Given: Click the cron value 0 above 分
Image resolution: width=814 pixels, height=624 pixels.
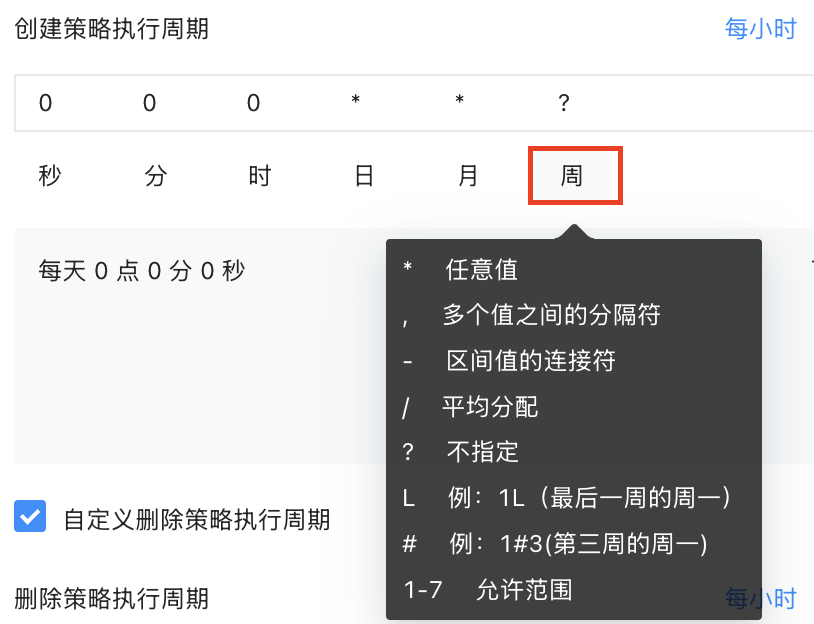Looking at the screenshot, I should pos(150,103).
